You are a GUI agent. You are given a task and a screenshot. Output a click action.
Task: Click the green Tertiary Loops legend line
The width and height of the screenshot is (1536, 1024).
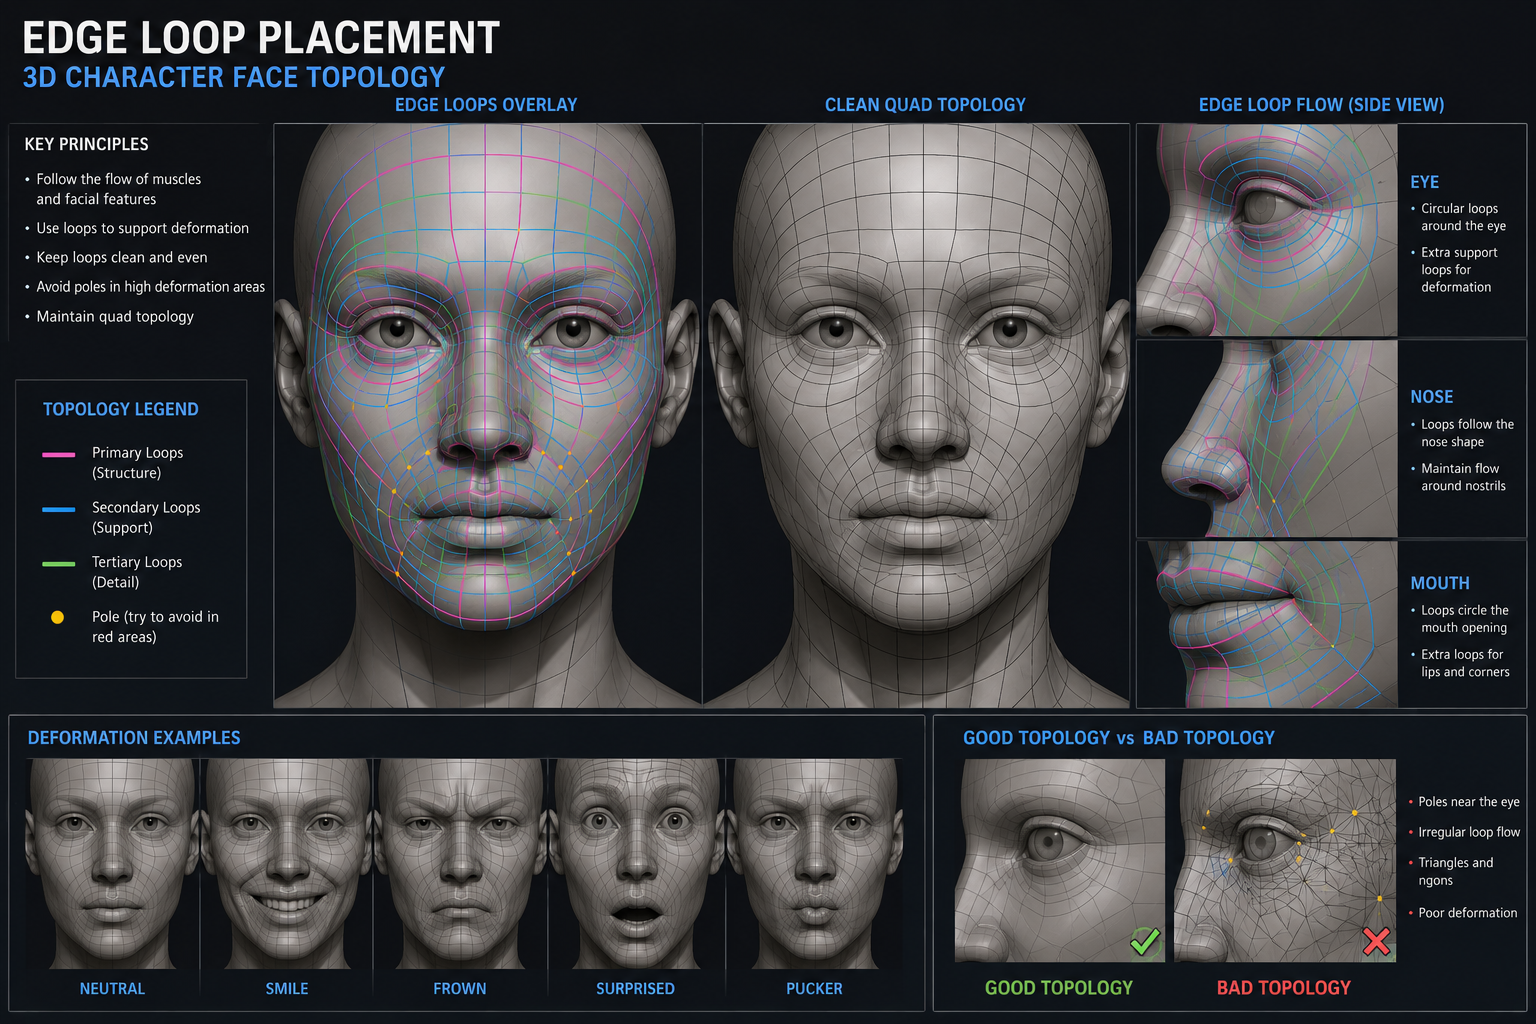pos(58,564)
